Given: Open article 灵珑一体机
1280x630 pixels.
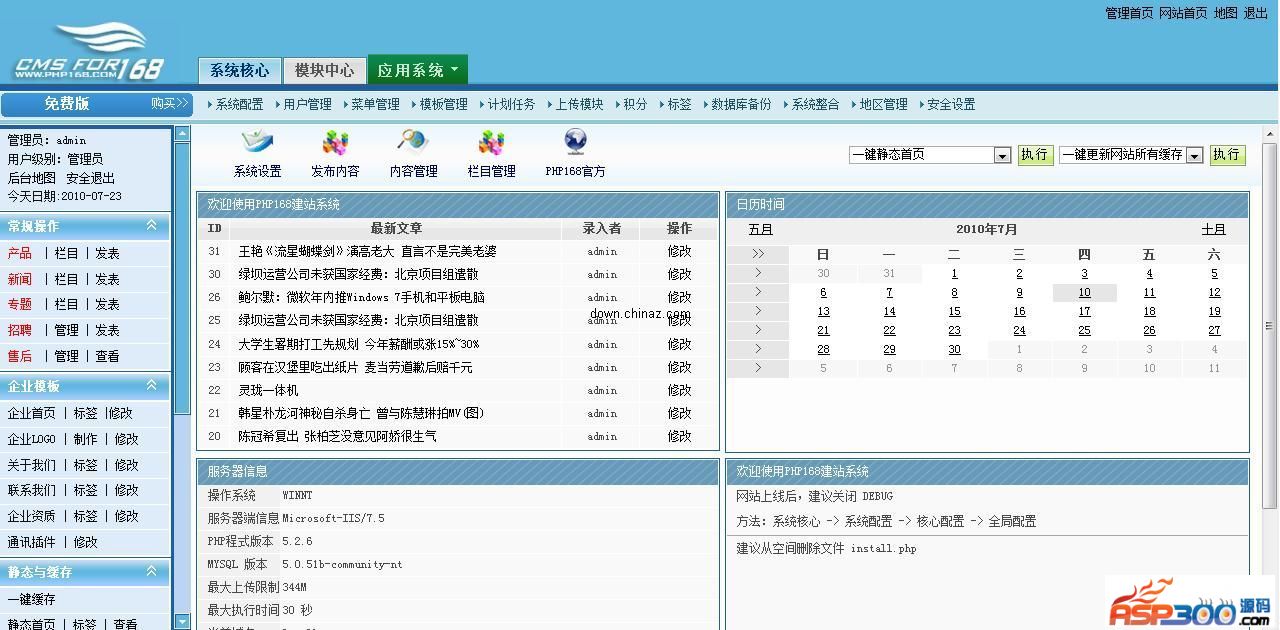Looking at the screenshot, I should [x=268, y=390].
